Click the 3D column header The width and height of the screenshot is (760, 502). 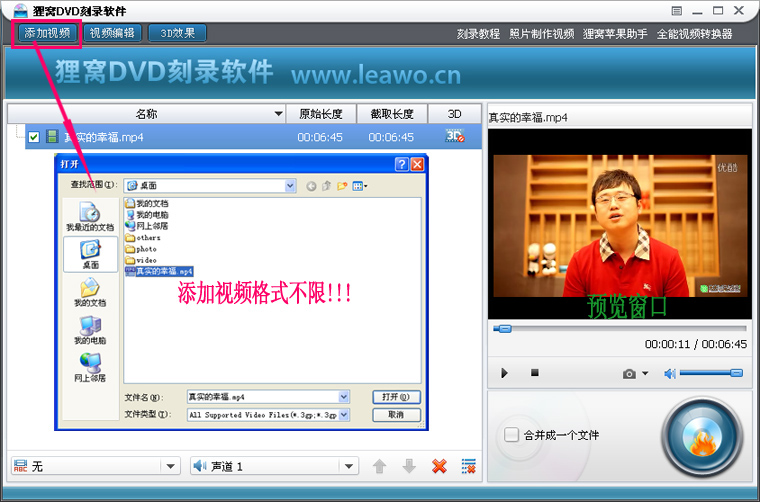point(454,114)
